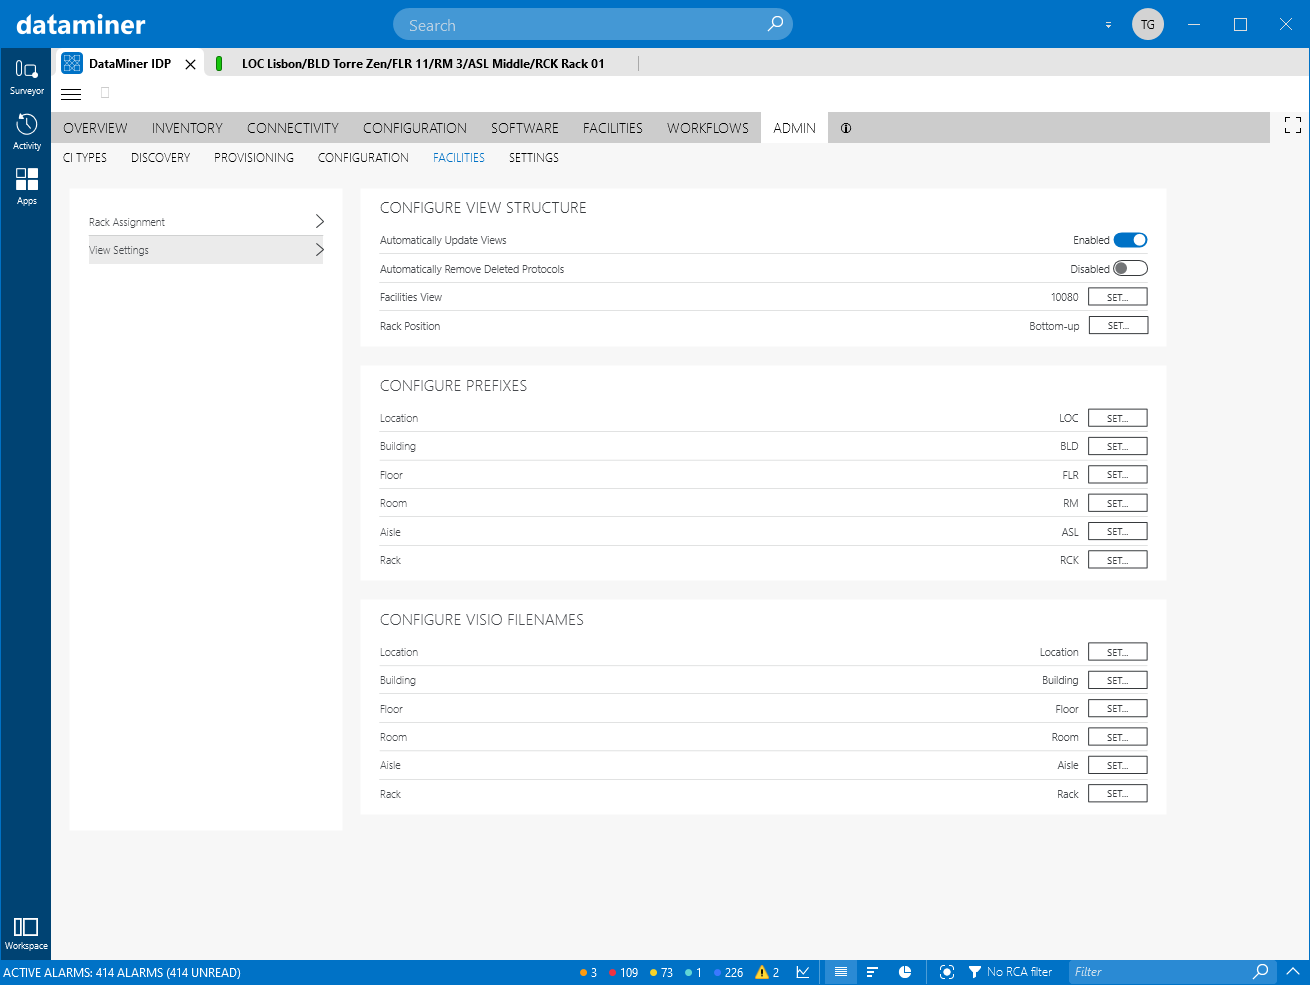Viewport: 1310px width, 985px height.
Task: Click the ACTIVE ALARMS status text
Action: pyautogui.click(x=122, y=972)
